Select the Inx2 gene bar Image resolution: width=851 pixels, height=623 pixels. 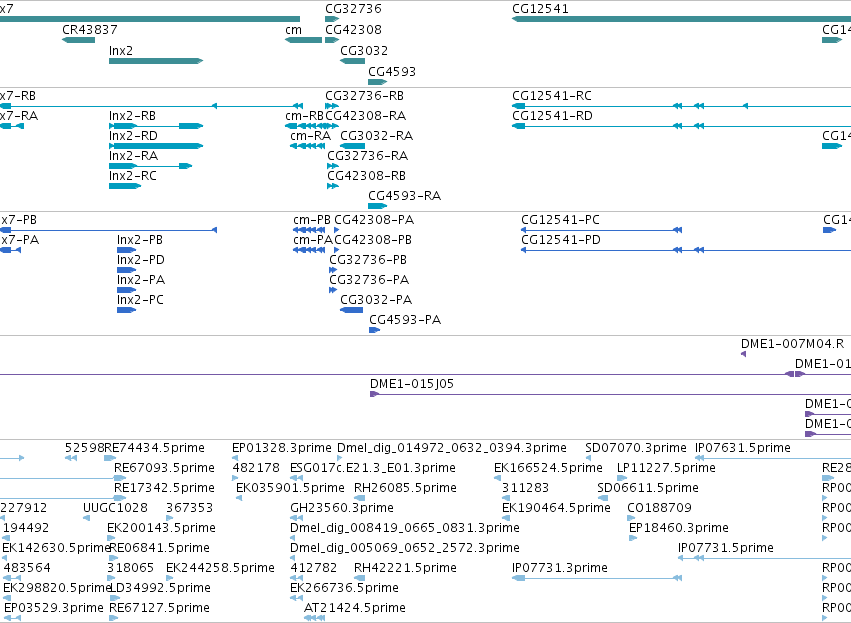point(156,61)
